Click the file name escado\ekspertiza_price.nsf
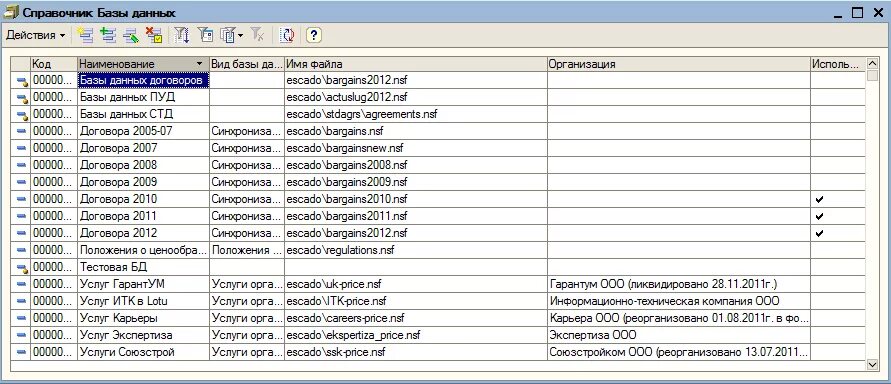Image resolution: width=891 pixels, height=384 pixels. 353,335
